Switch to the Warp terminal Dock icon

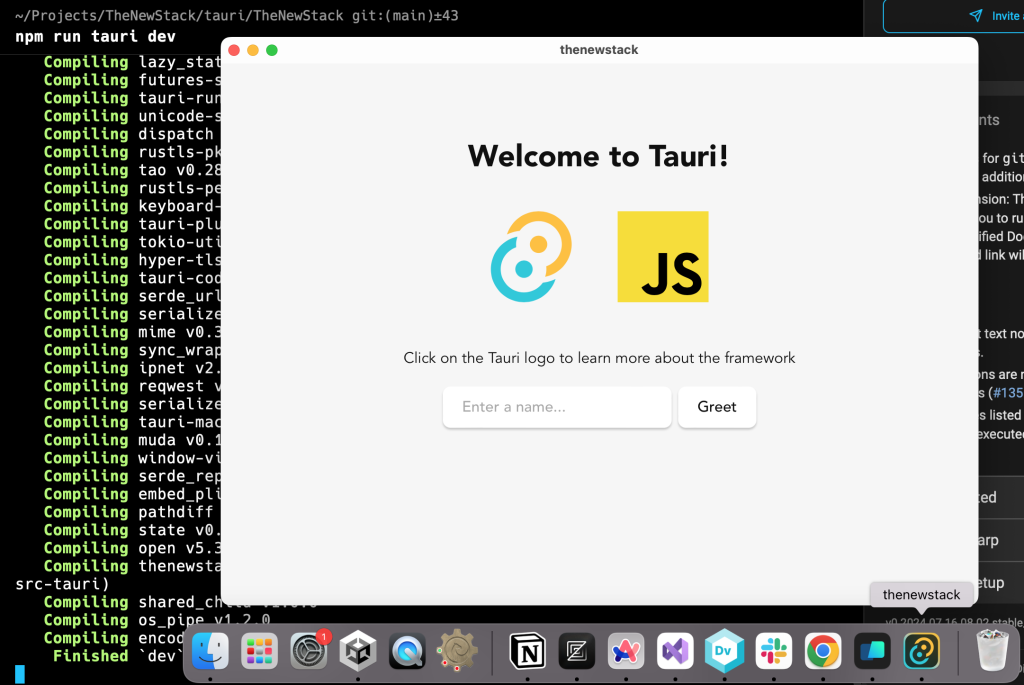872,651
